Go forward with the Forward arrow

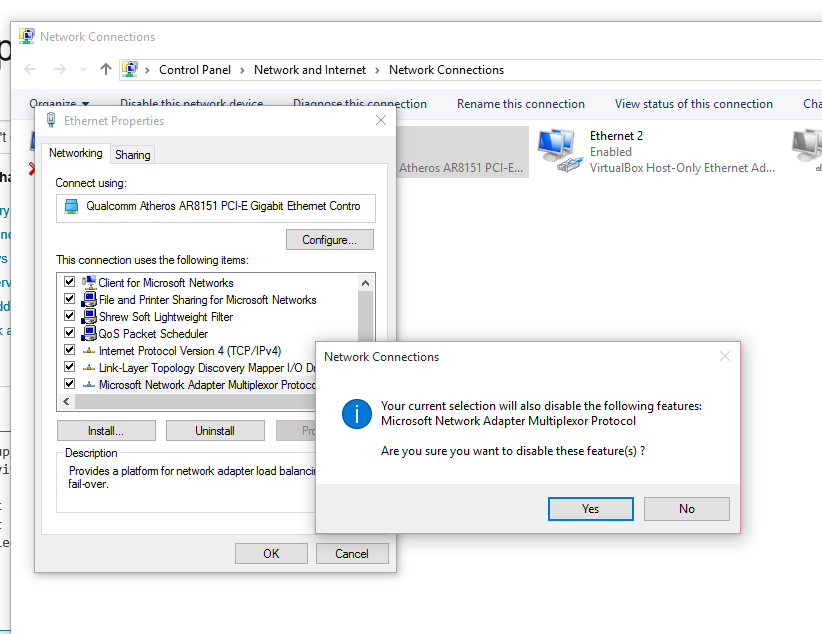click(60, 69)
